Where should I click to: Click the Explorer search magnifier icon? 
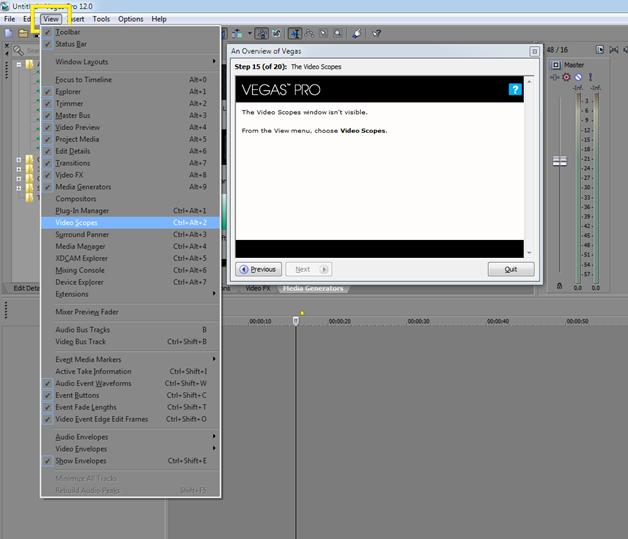tap(18, 51)
